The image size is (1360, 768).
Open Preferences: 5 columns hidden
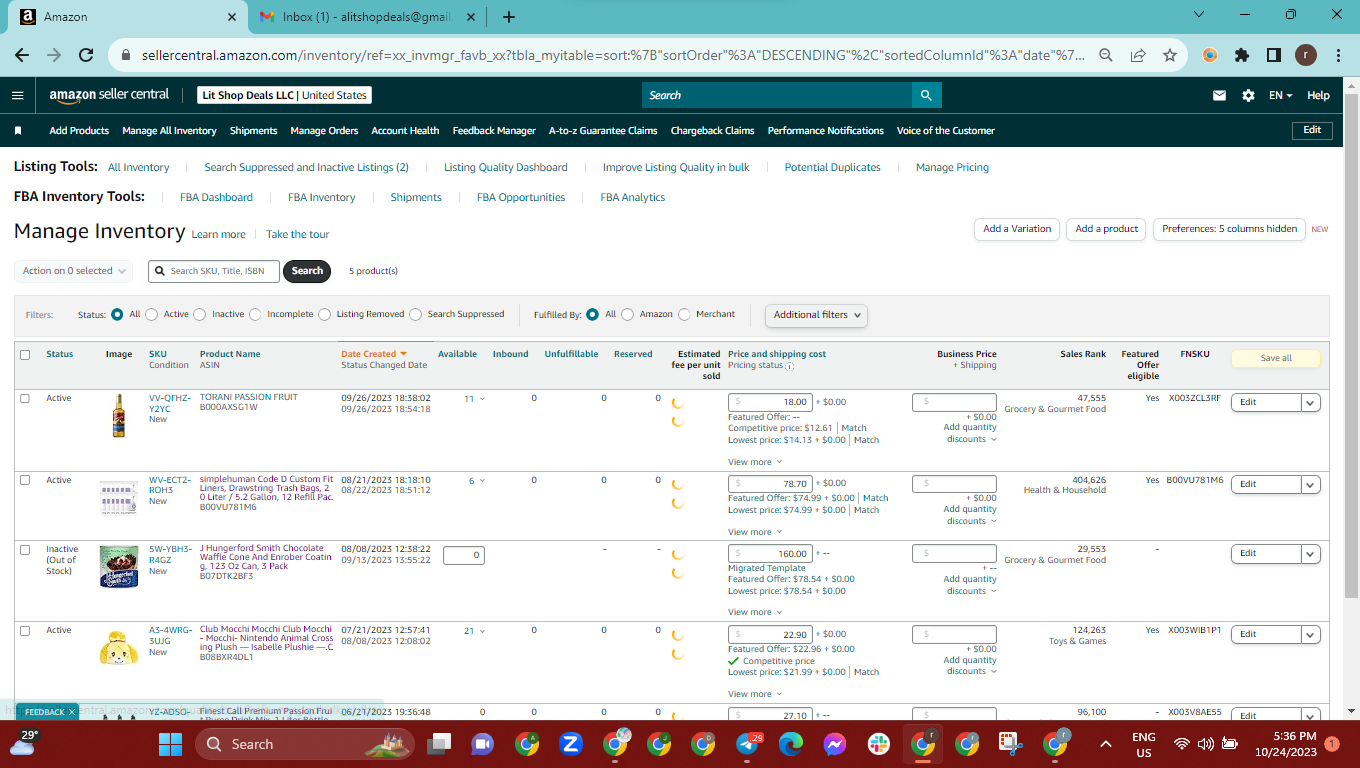[x=1229, y=229]
